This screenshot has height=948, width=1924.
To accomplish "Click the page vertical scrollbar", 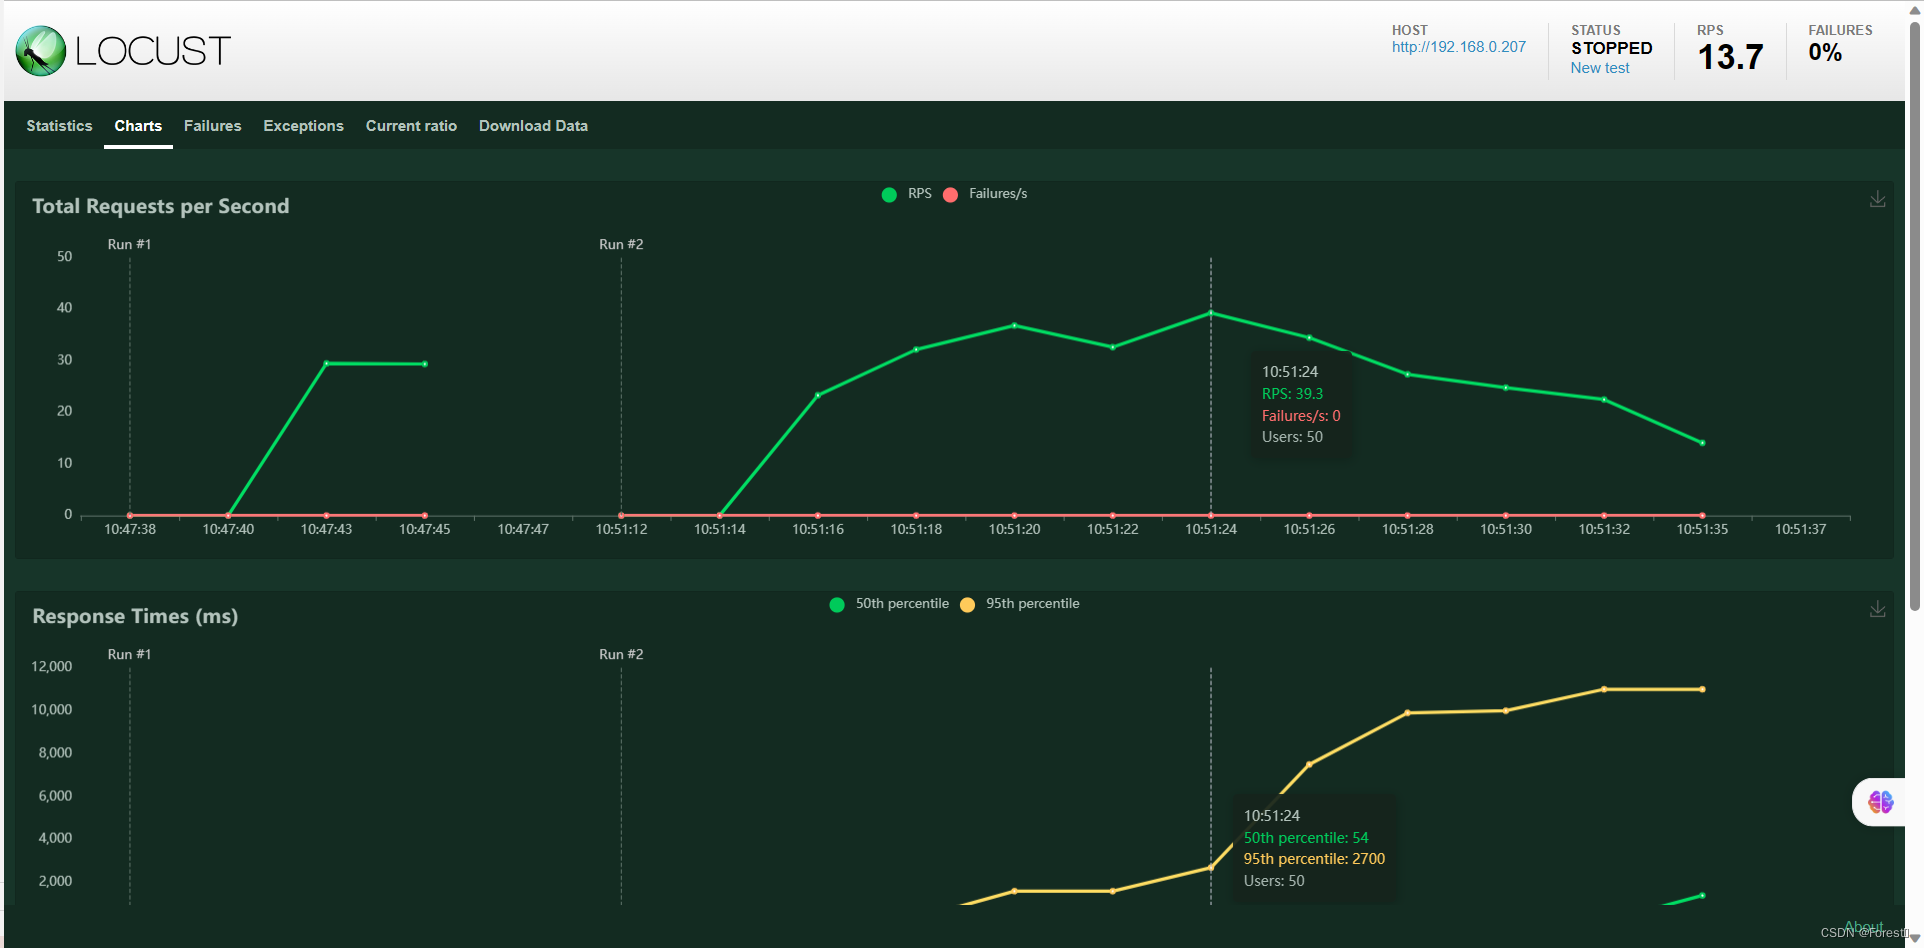I will pyautogui.click(x=1914, y=315).
